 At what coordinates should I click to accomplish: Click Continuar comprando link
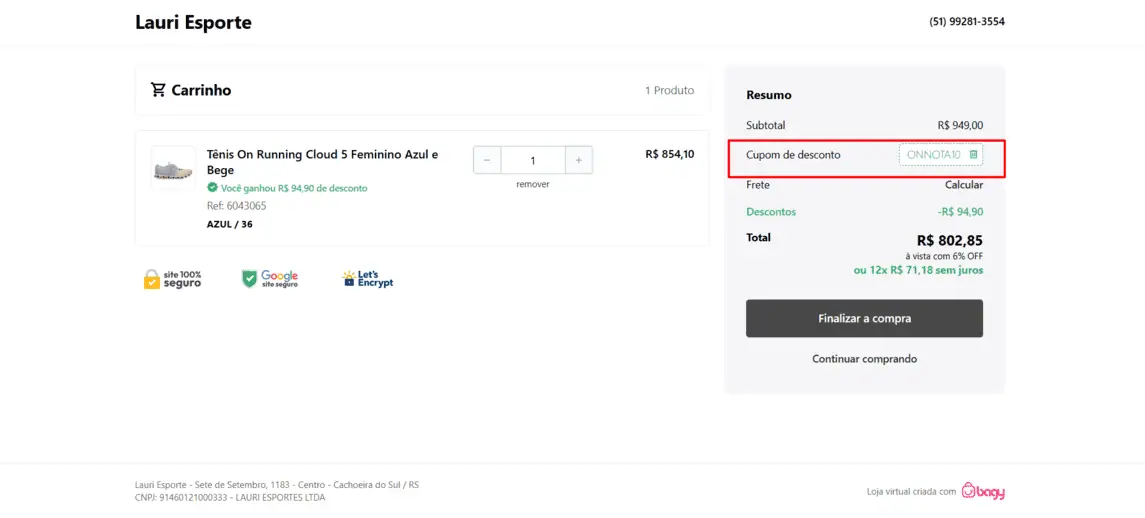point(865,359)
